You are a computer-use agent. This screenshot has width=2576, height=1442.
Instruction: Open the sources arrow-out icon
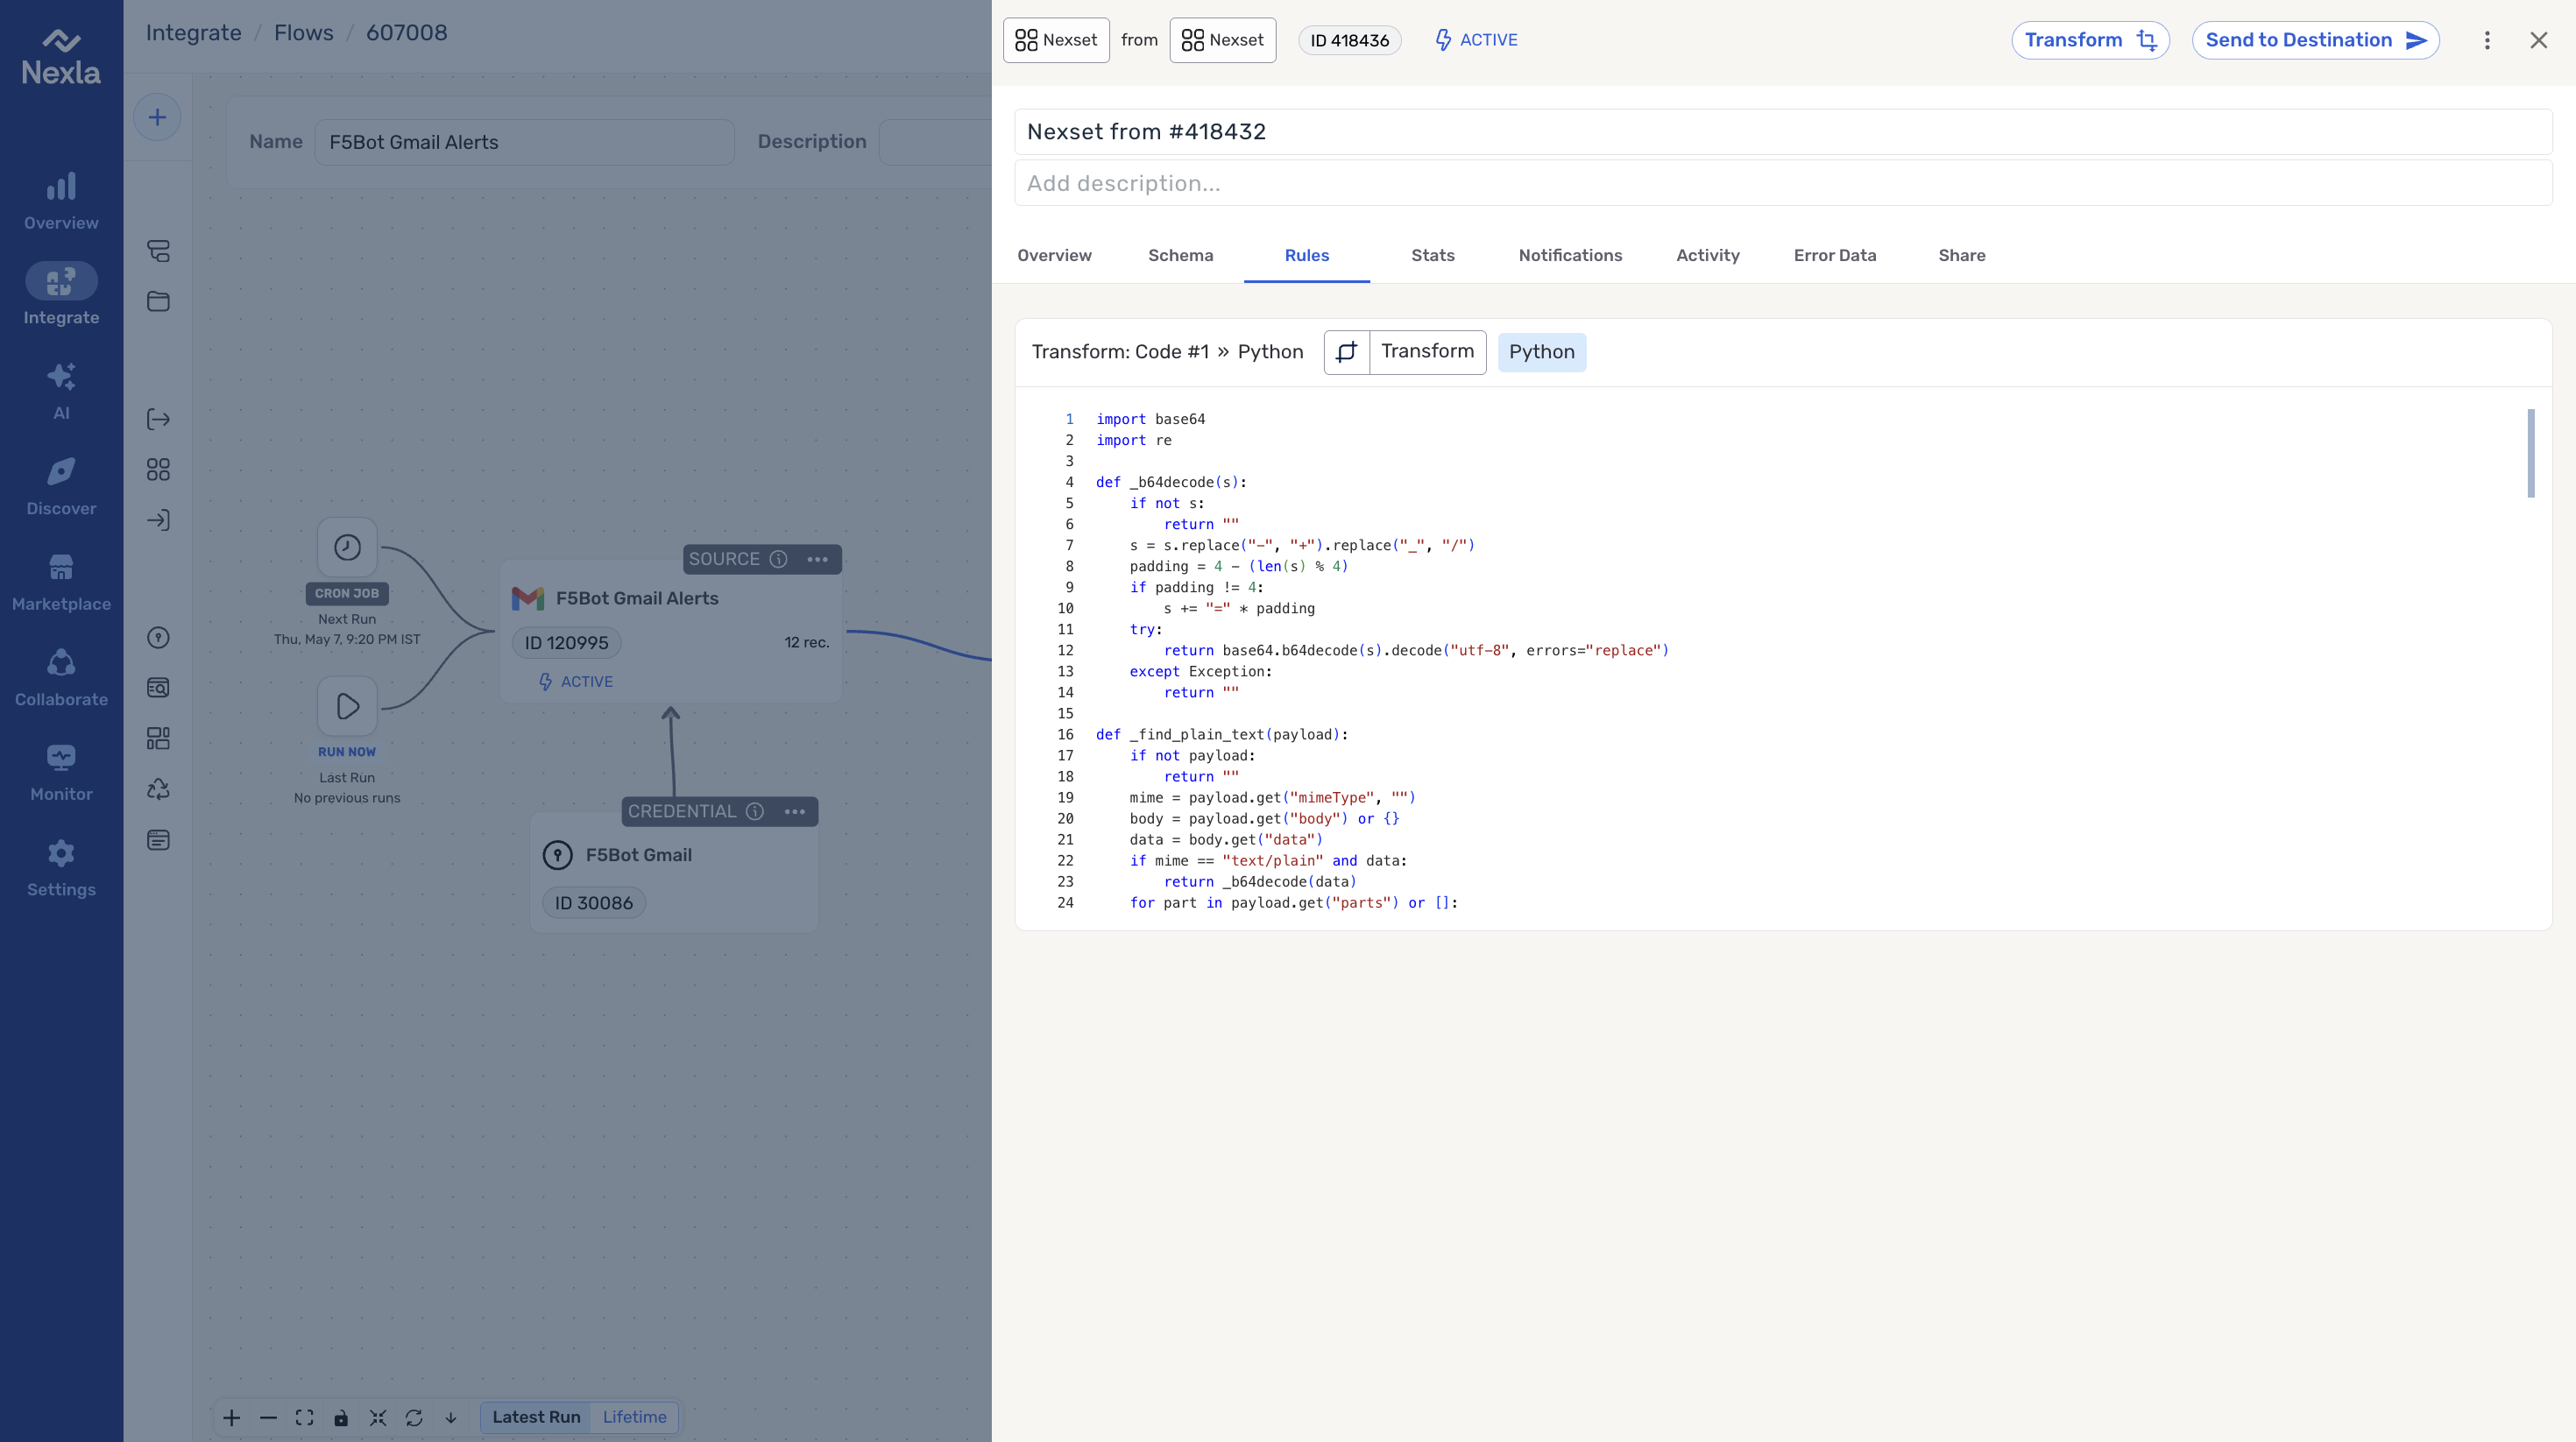(x=158, y=419)
